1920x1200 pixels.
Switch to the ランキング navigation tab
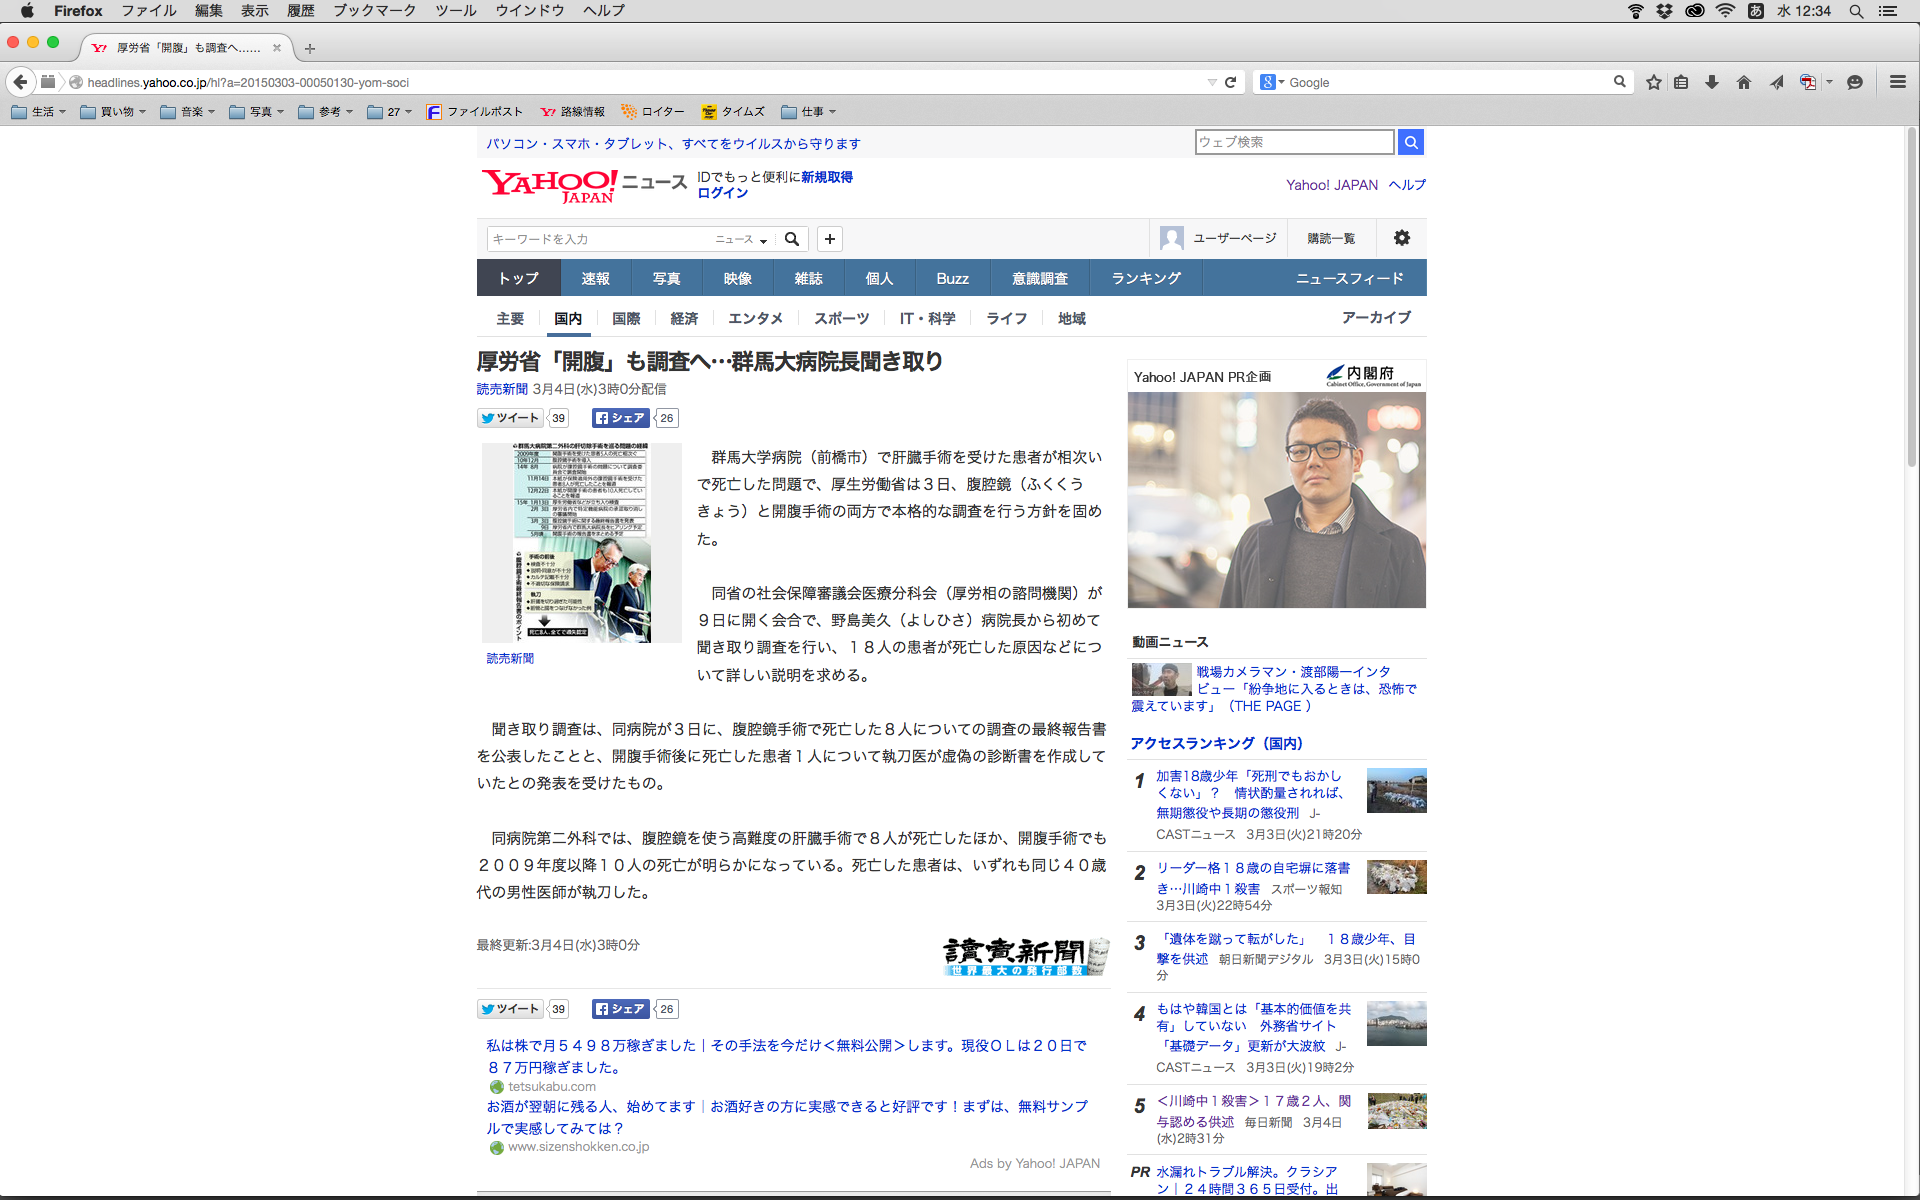[x=1146, y=278]
